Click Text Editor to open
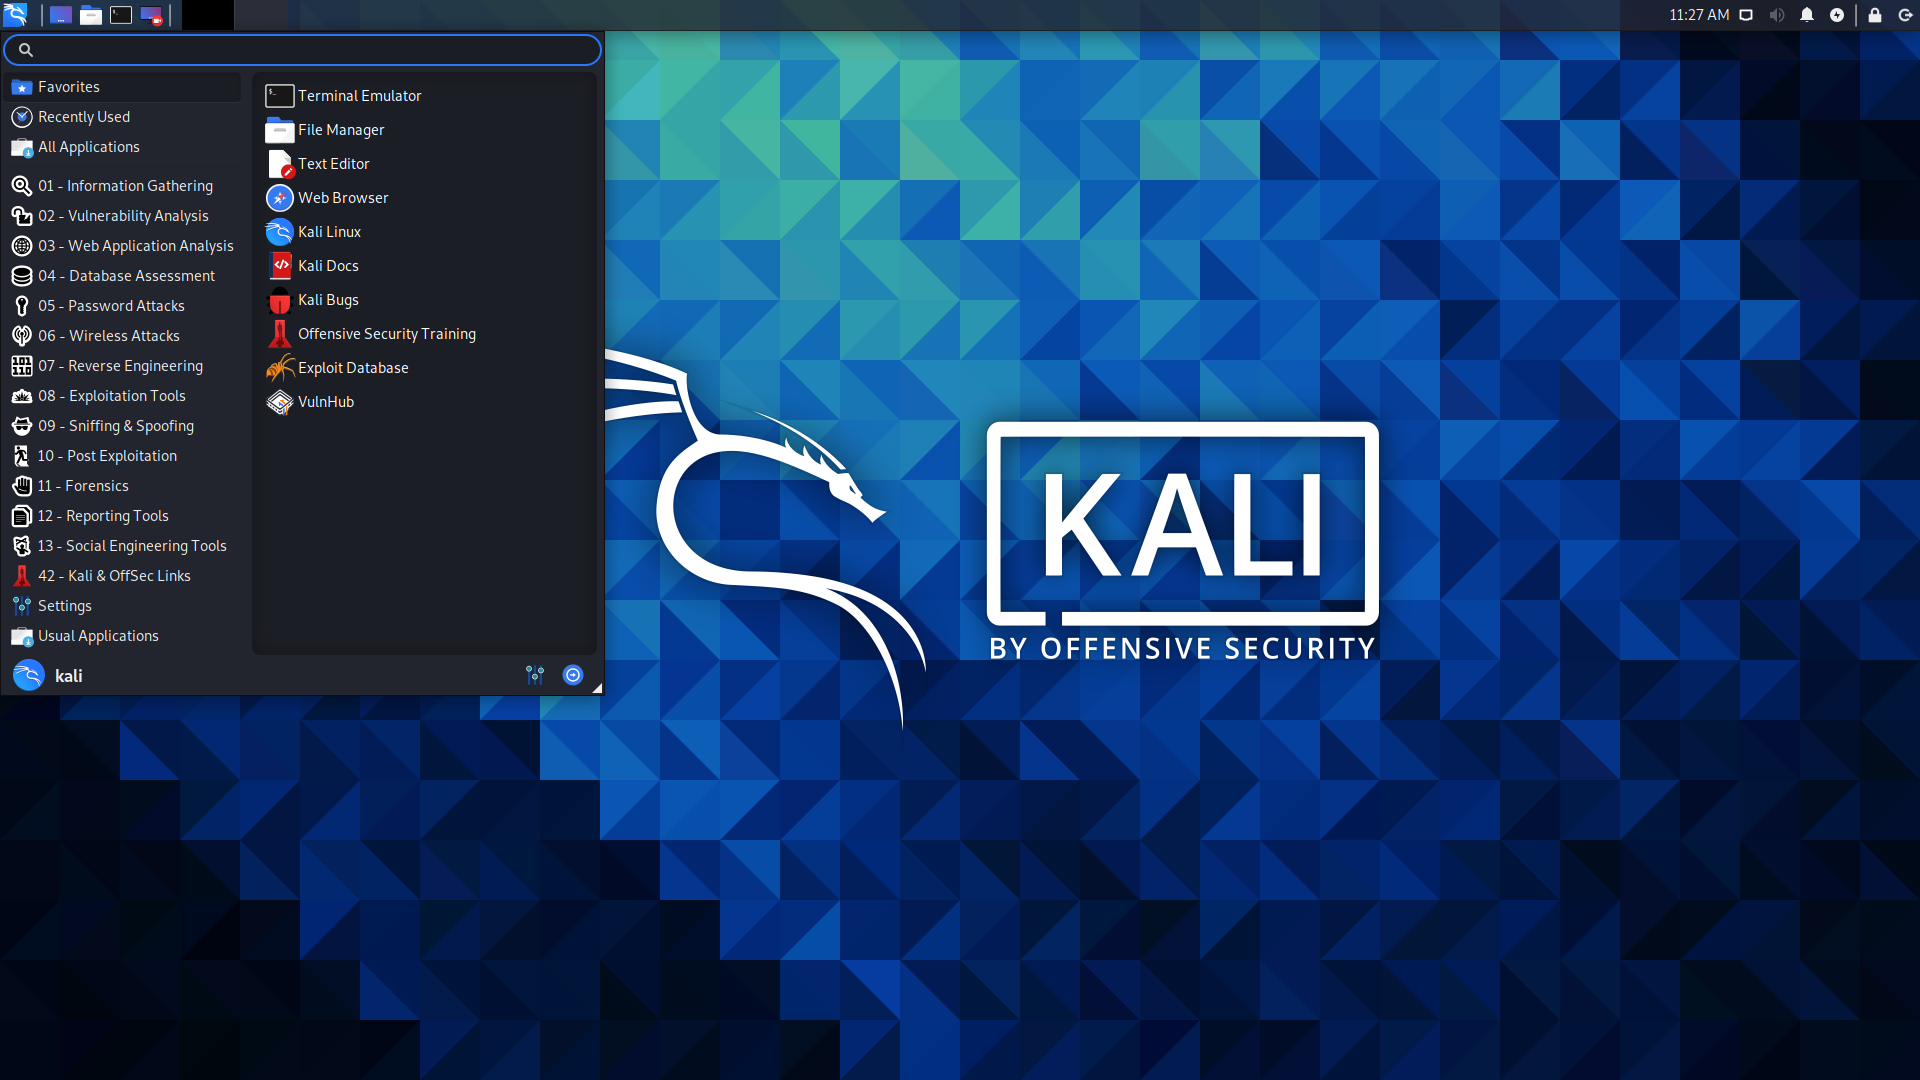 [x=334, y=162]
